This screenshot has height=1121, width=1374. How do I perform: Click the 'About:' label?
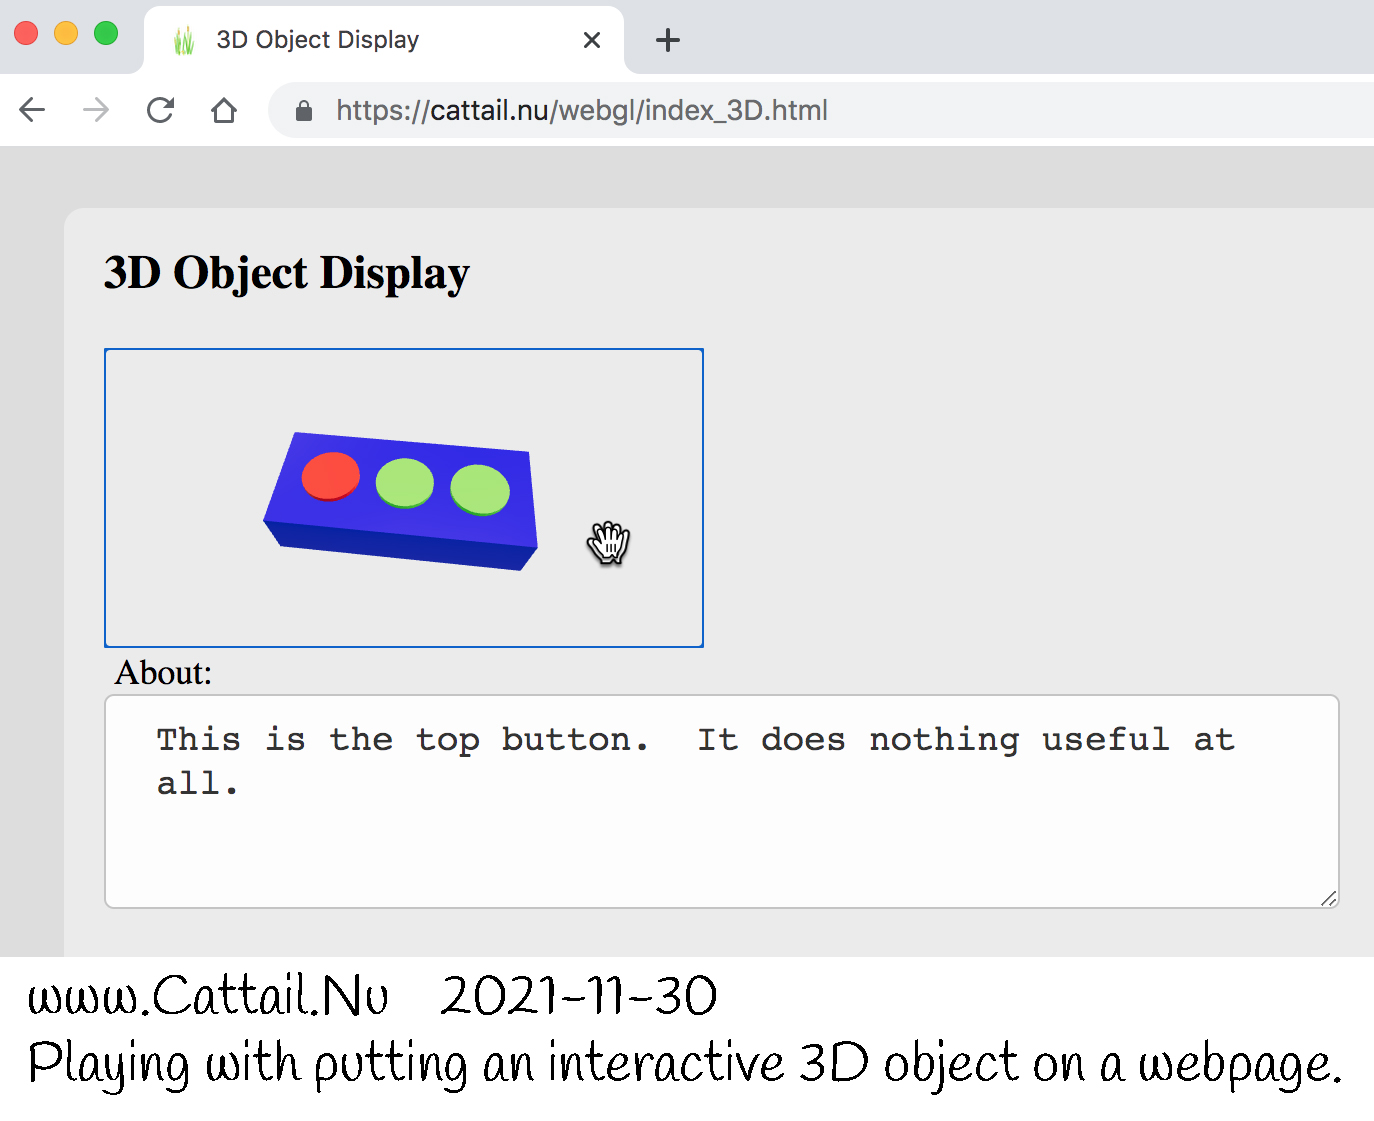coord(163,673)
